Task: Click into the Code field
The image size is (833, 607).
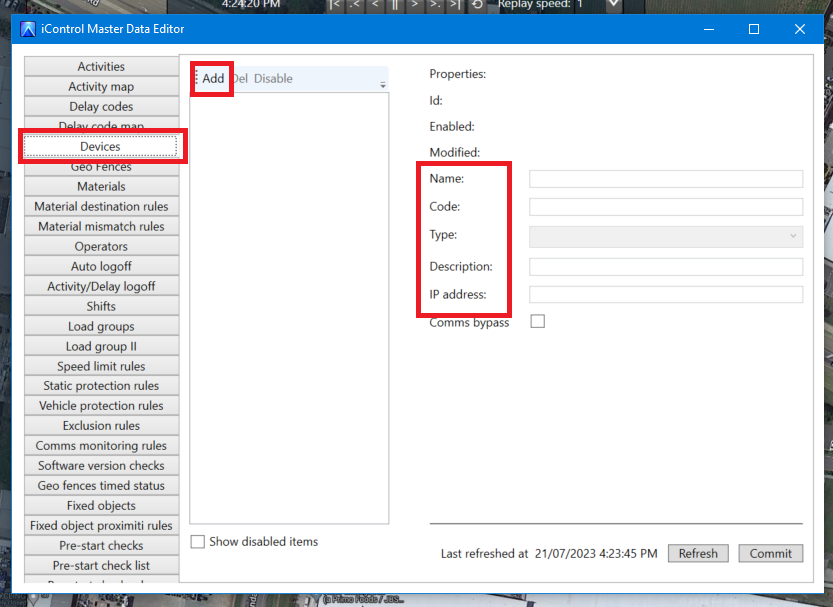Action: click(x=666, y=207)
